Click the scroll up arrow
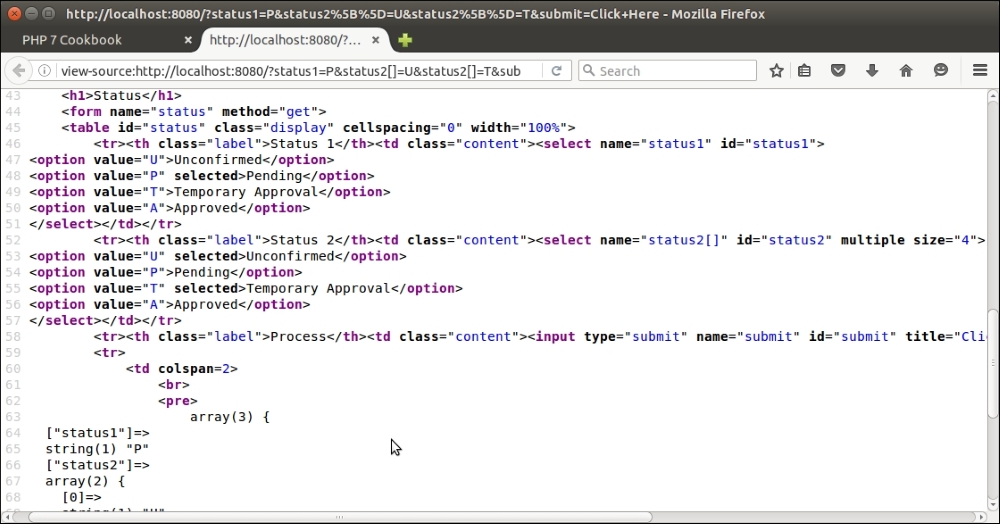This screenshot has width=1000, height=524. pos(992,96)
